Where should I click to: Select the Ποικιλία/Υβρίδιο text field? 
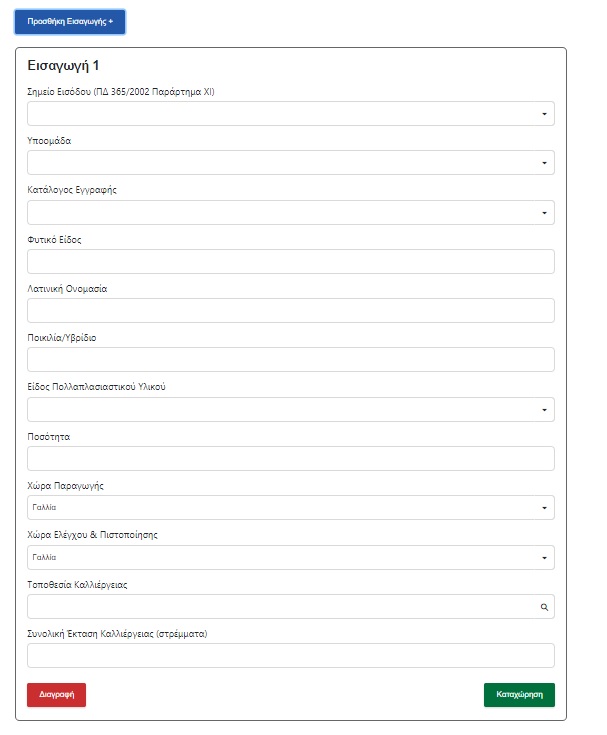(291, 360)
